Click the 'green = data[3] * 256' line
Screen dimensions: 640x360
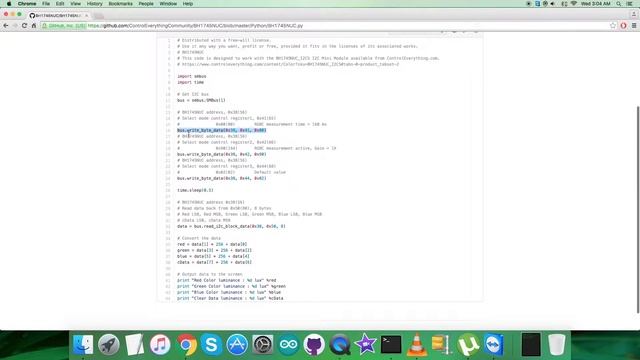click(x=214, y=250)
